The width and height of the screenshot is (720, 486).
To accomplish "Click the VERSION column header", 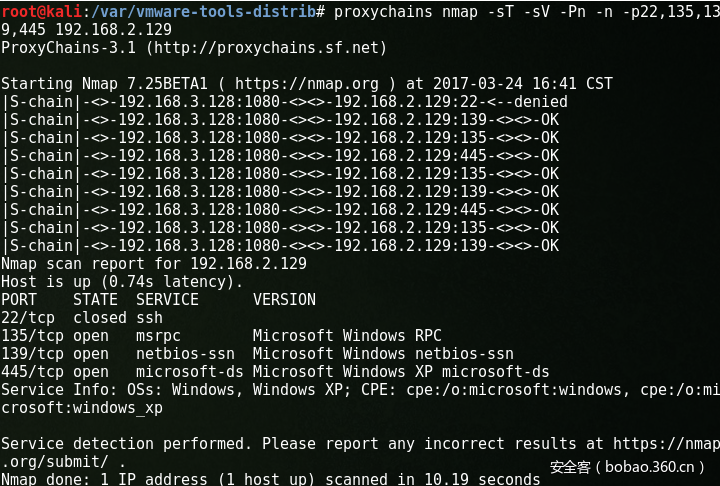I will coord(284,300).
